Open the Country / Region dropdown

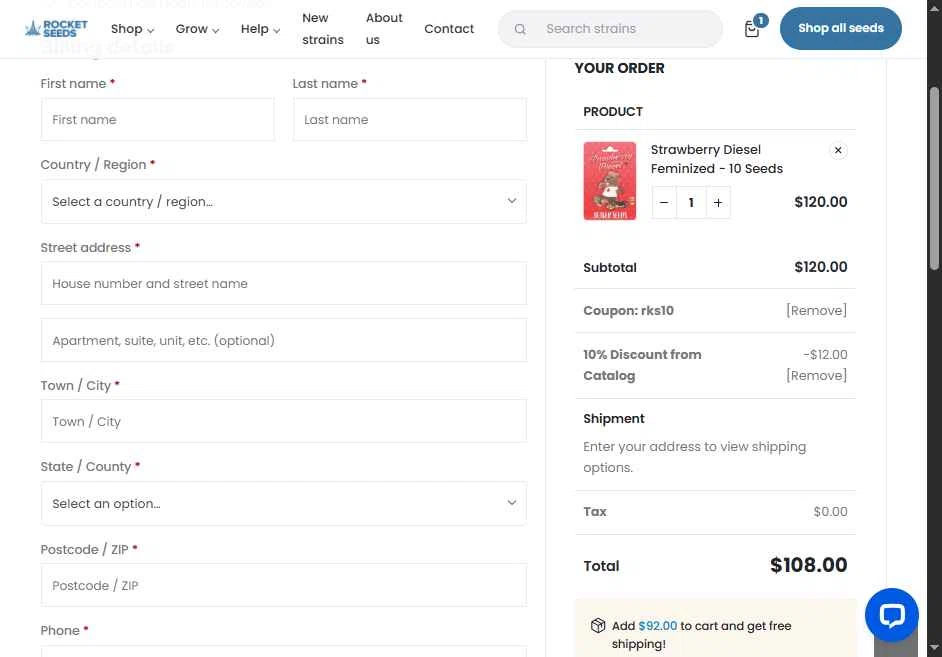pyautogui.click(x=284, y=202)
